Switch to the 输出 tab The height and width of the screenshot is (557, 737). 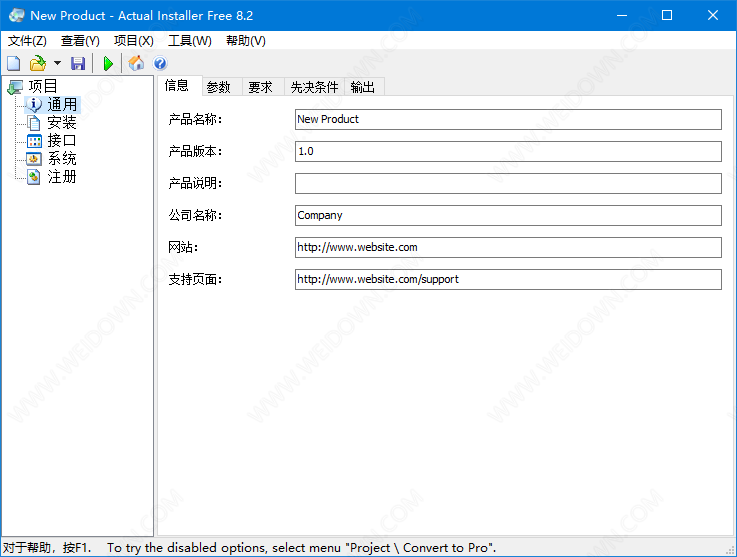363,87
